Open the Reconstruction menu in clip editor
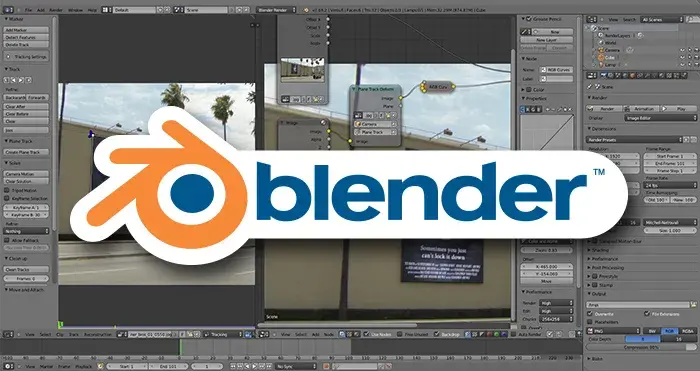The width and height of the screenshot is (700, 371). coord(96,334)
